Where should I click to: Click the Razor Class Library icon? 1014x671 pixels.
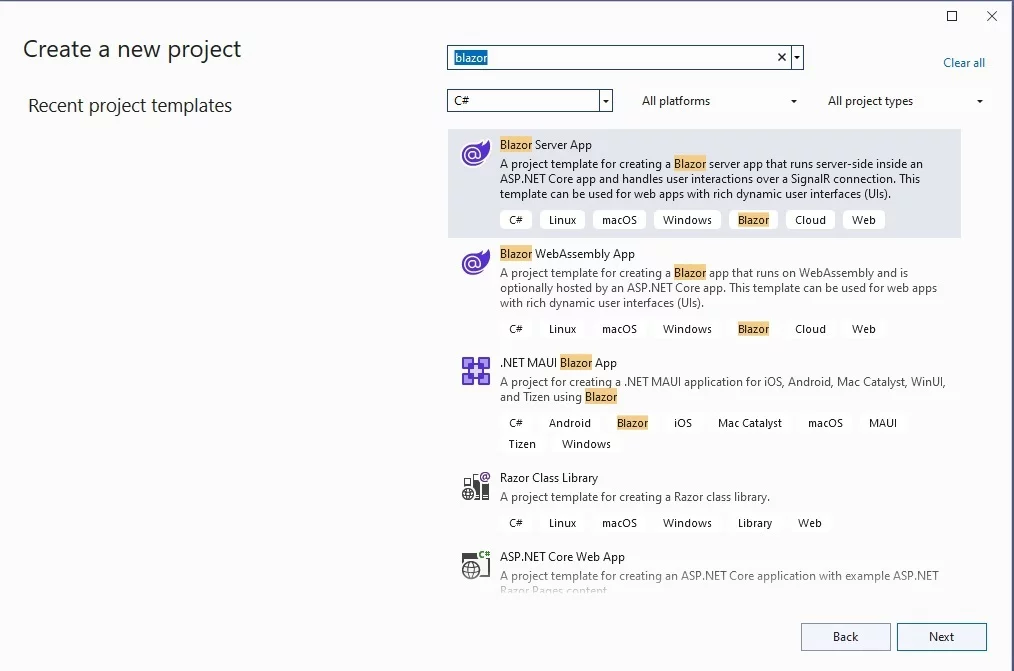475,486
